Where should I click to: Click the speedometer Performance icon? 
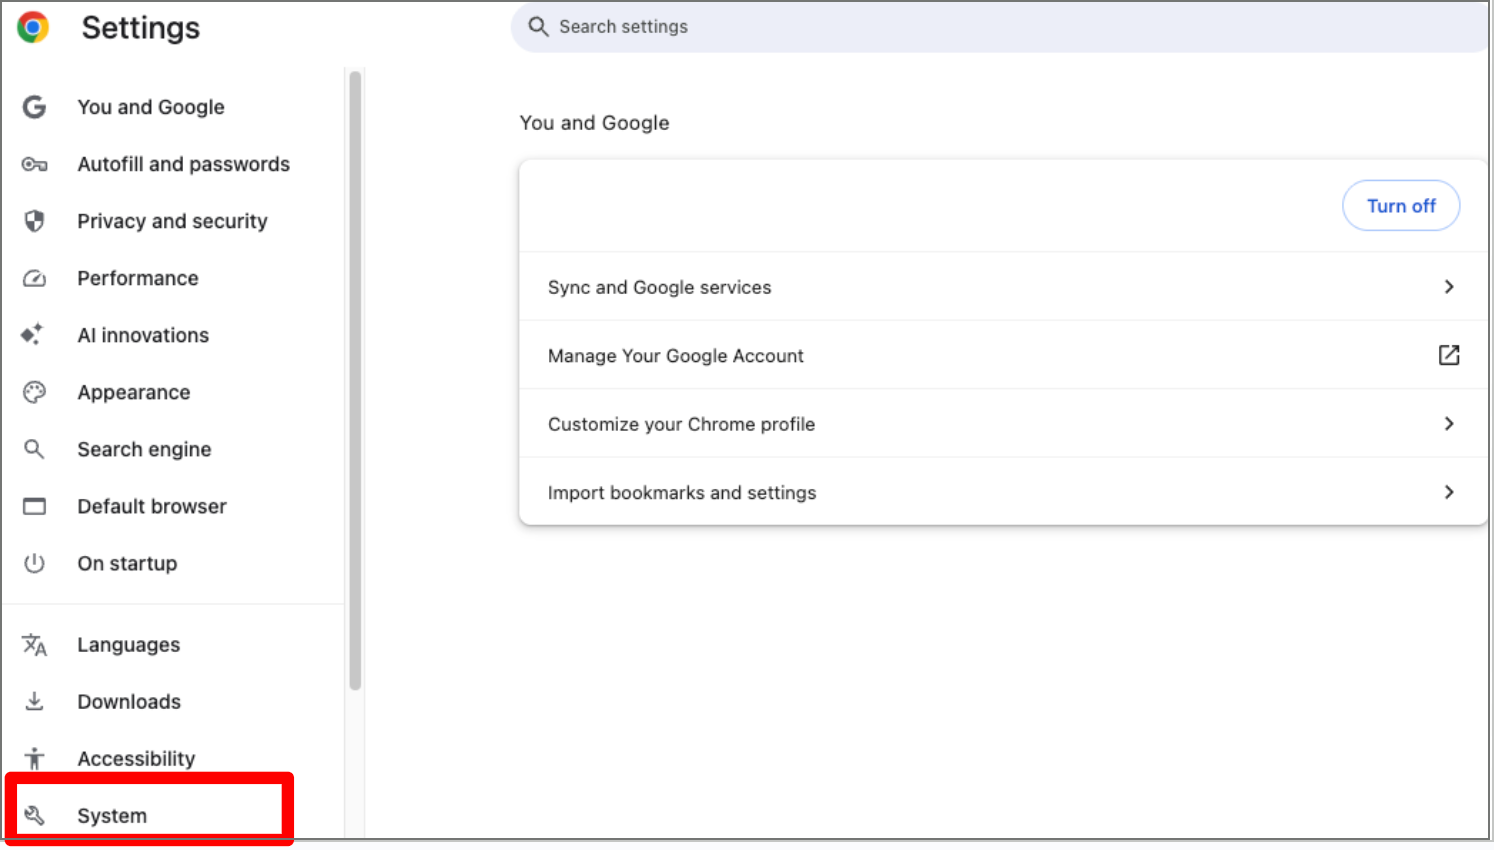click(34, 278)
